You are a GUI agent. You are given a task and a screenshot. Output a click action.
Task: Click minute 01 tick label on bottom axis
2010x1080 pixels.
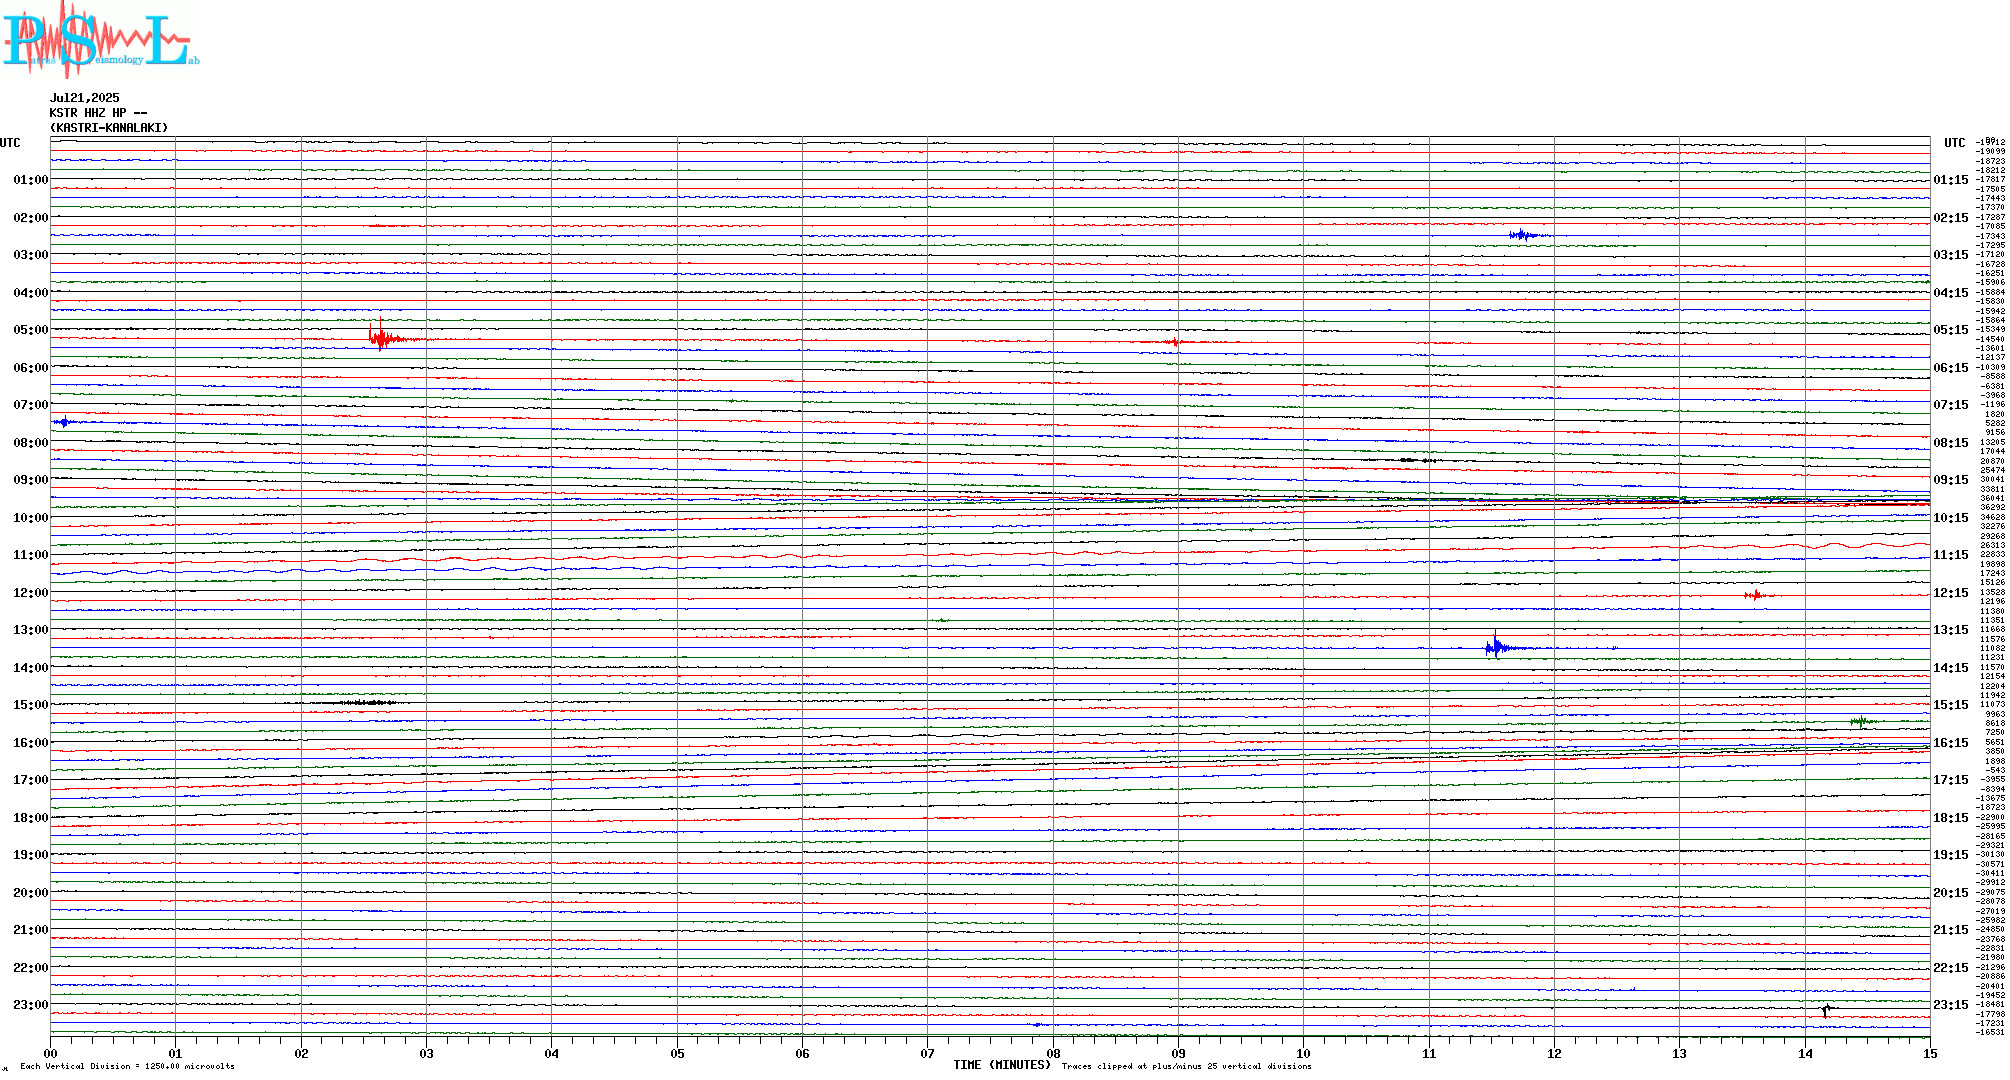click(175, 1053)
